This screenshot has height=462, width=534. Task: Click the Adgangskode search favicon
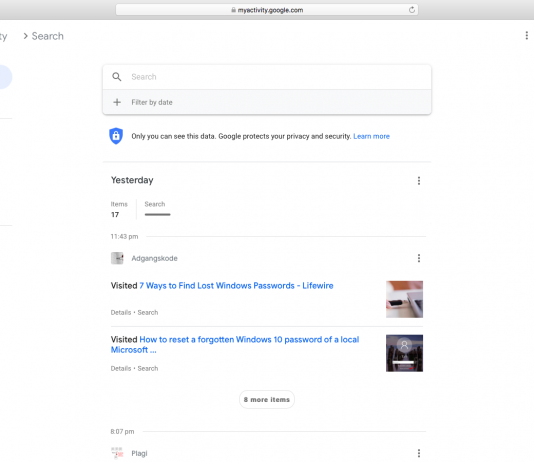(117, 258)
